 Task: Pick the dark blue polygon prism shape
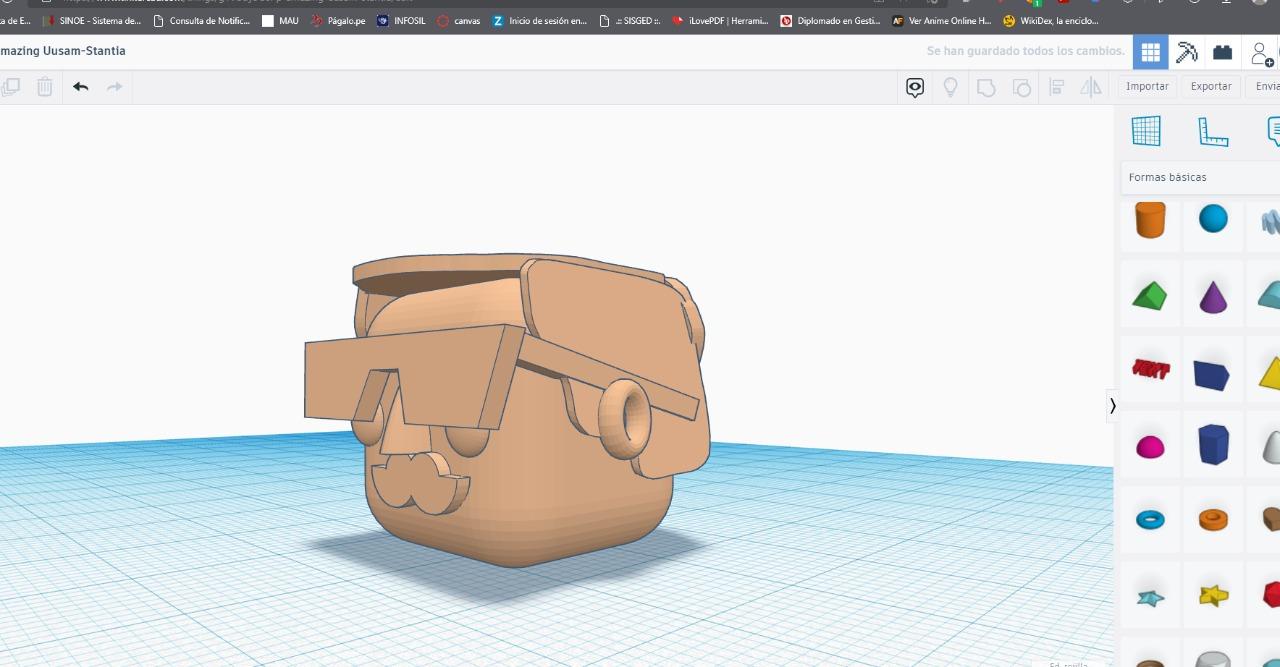pyautogui.click(x=1213, y=445)
